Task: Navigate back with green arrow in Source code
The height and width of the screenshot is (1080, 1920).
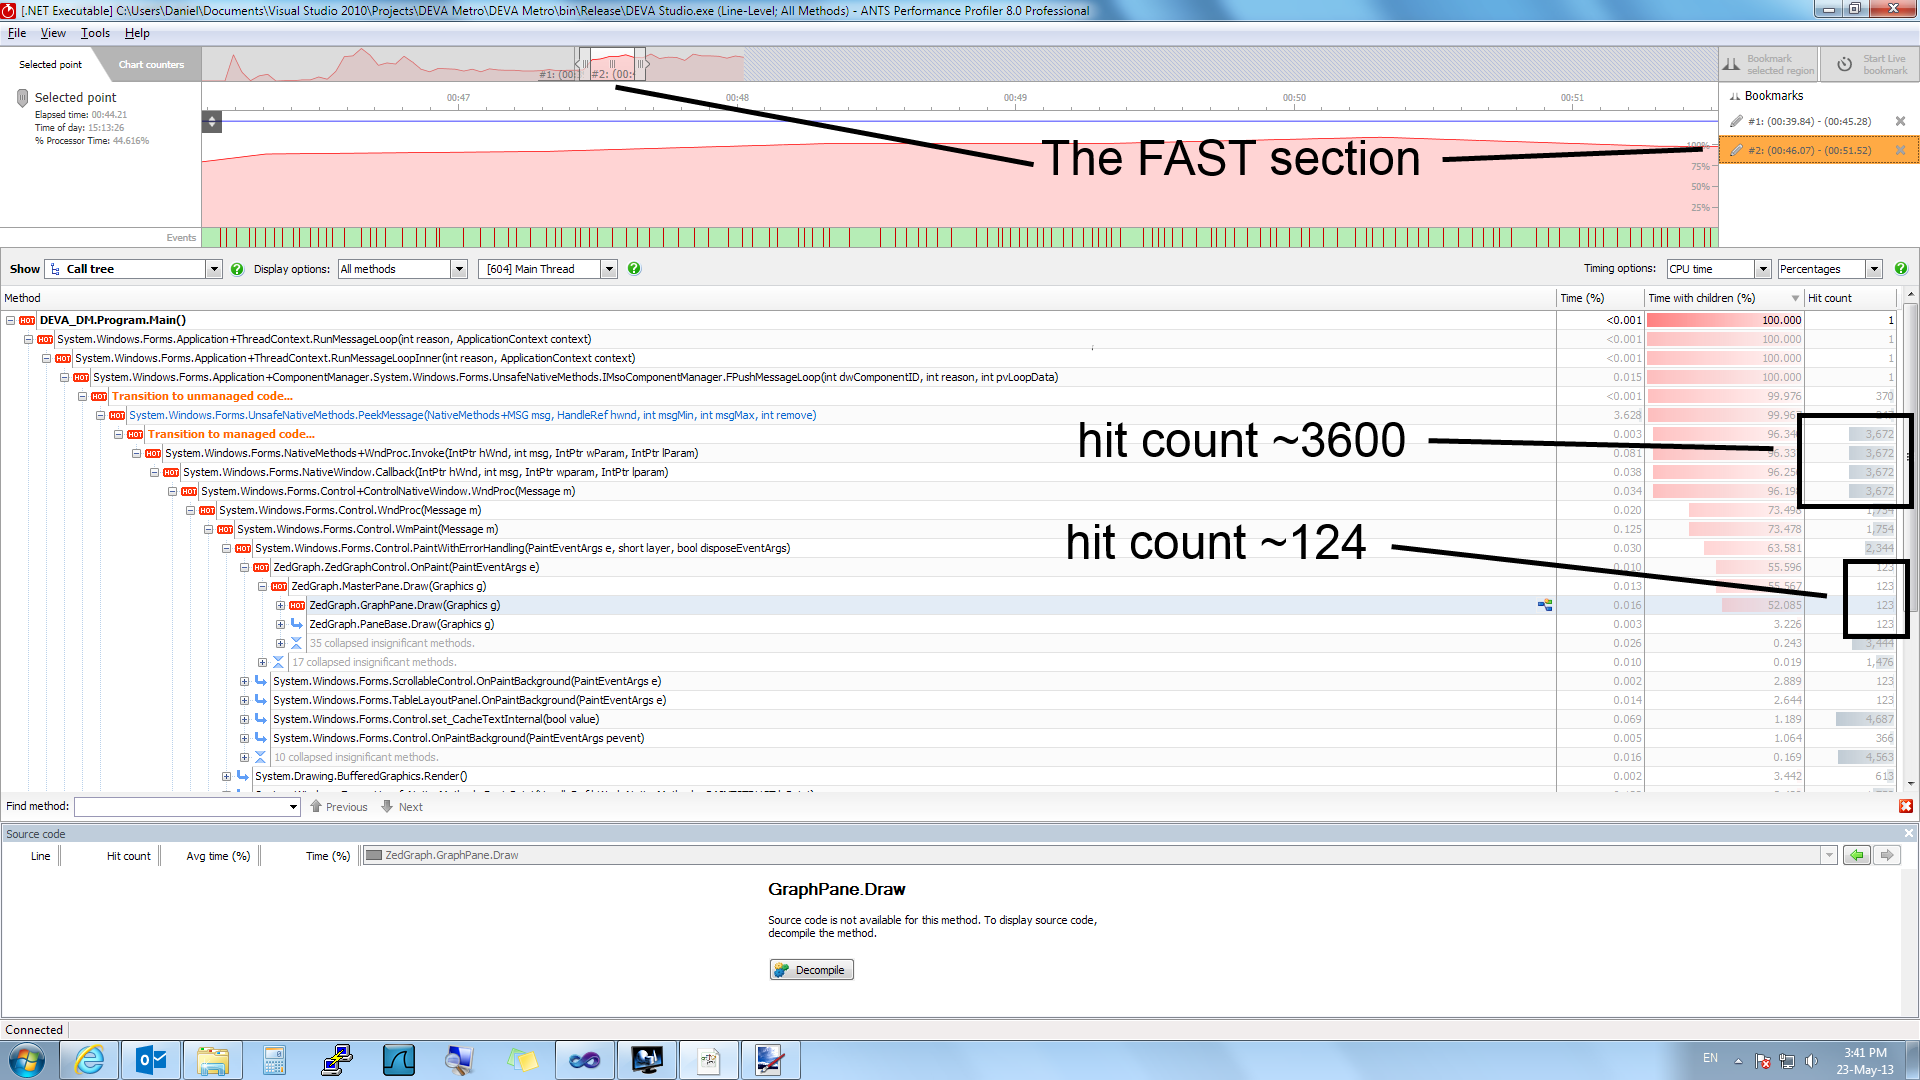Action: pos(1857,855)
